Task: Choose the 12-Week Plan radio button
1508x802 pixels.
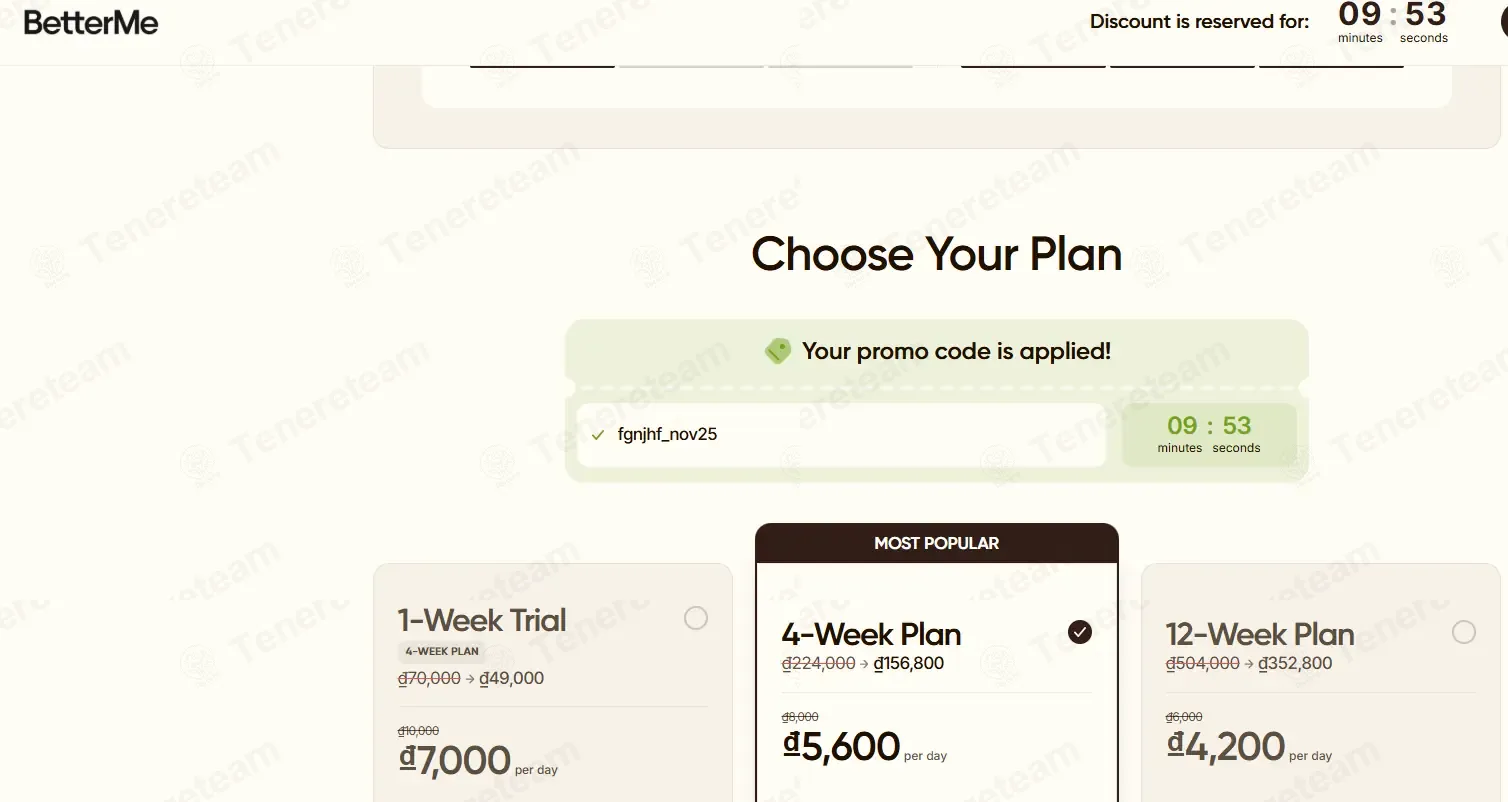Action: pyautogui.click(x=1463, y=632)
